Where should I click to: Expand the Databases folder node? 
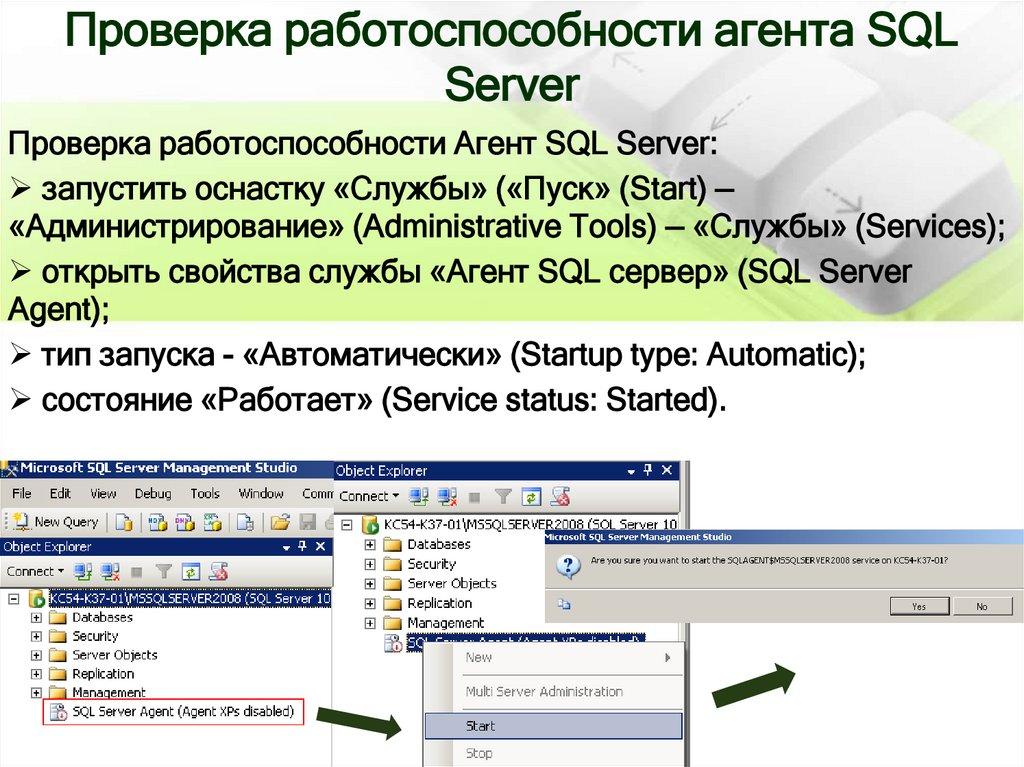(x=370, y=545)
